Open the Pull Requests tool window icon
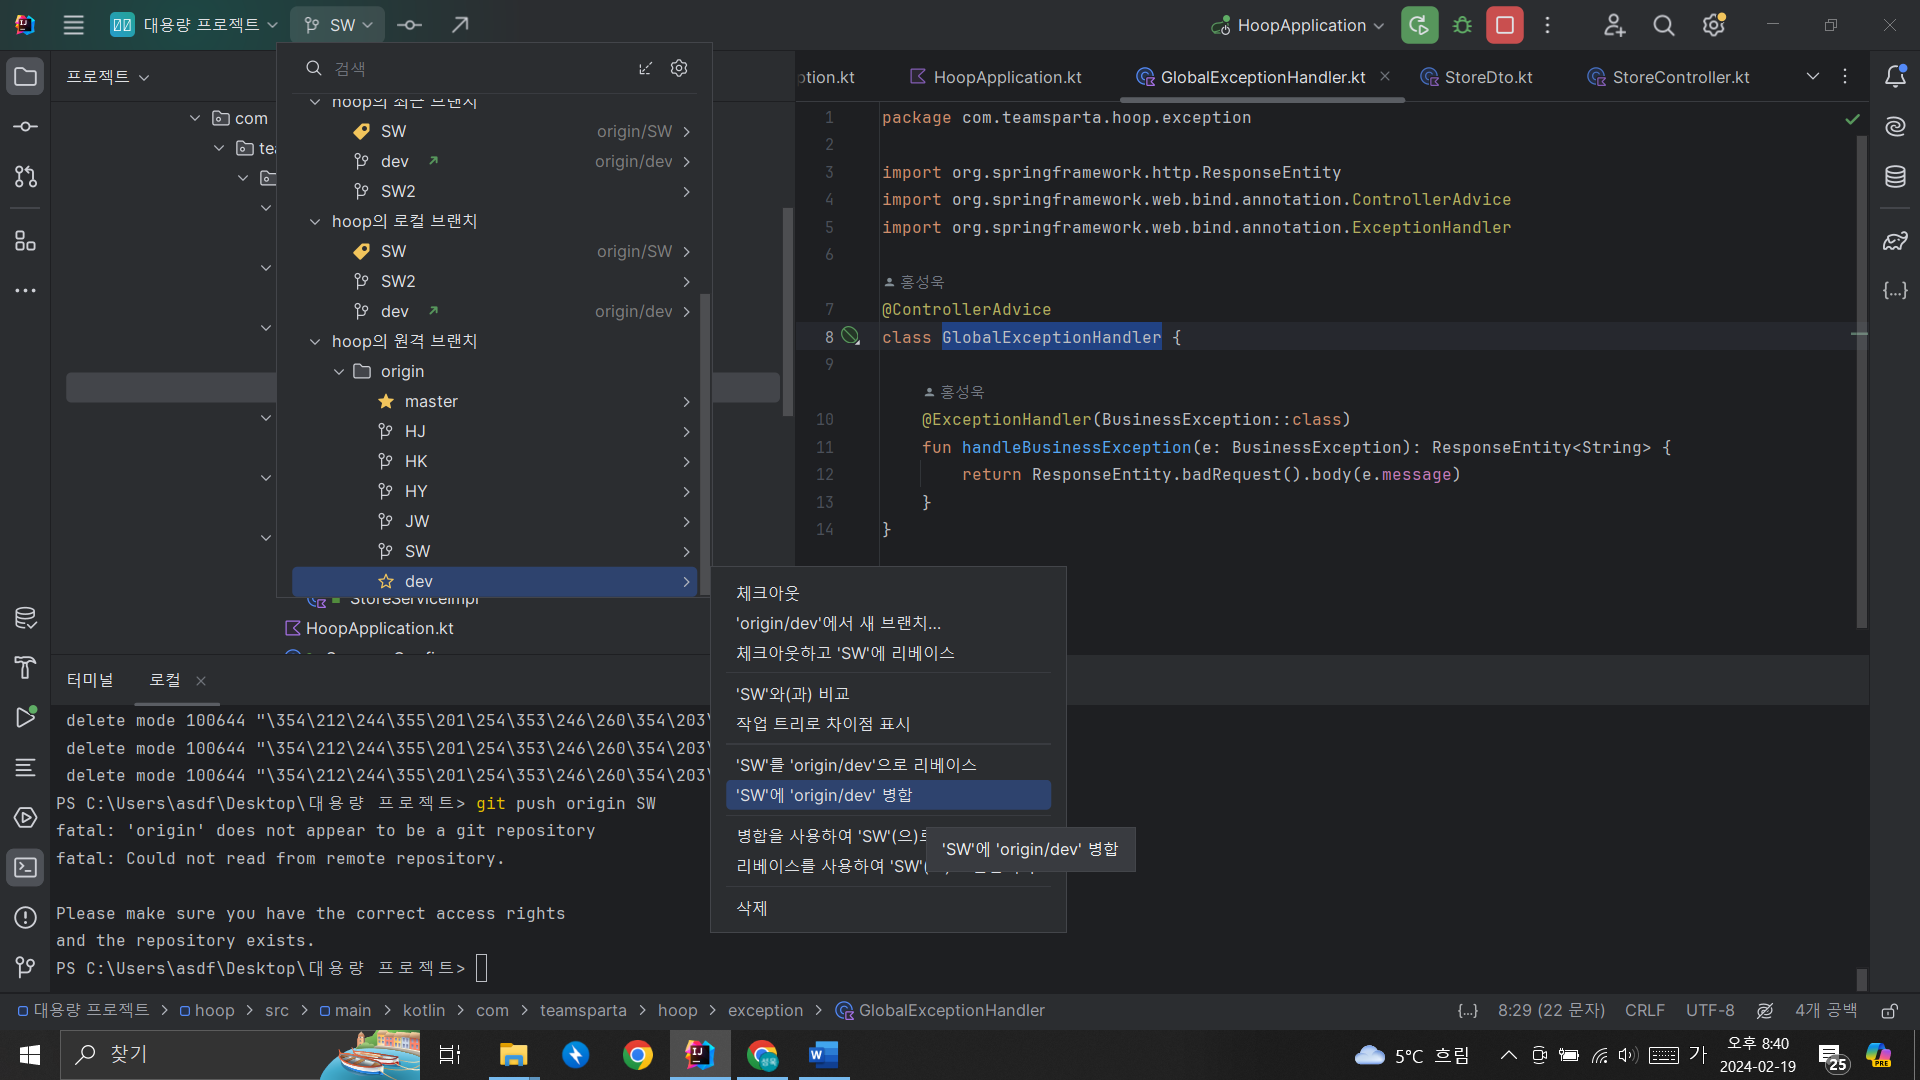Screen dimensions: 1920x1080 26,177
